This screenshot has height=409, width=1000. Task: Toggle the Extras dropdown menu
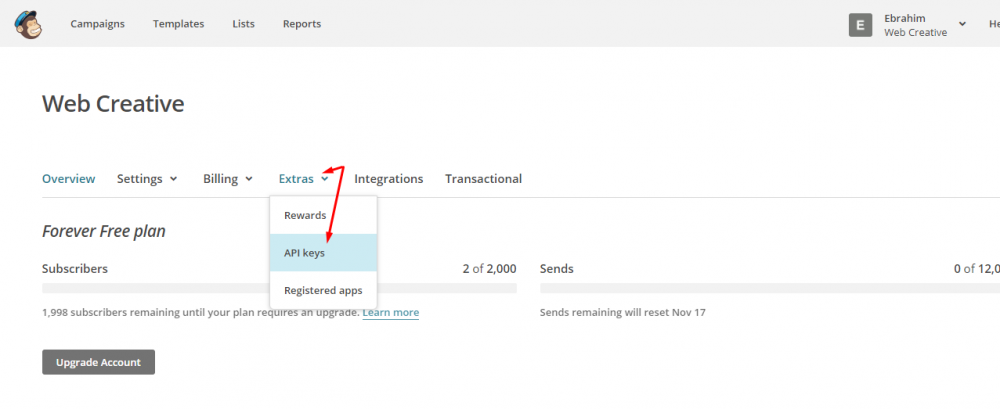304,179
